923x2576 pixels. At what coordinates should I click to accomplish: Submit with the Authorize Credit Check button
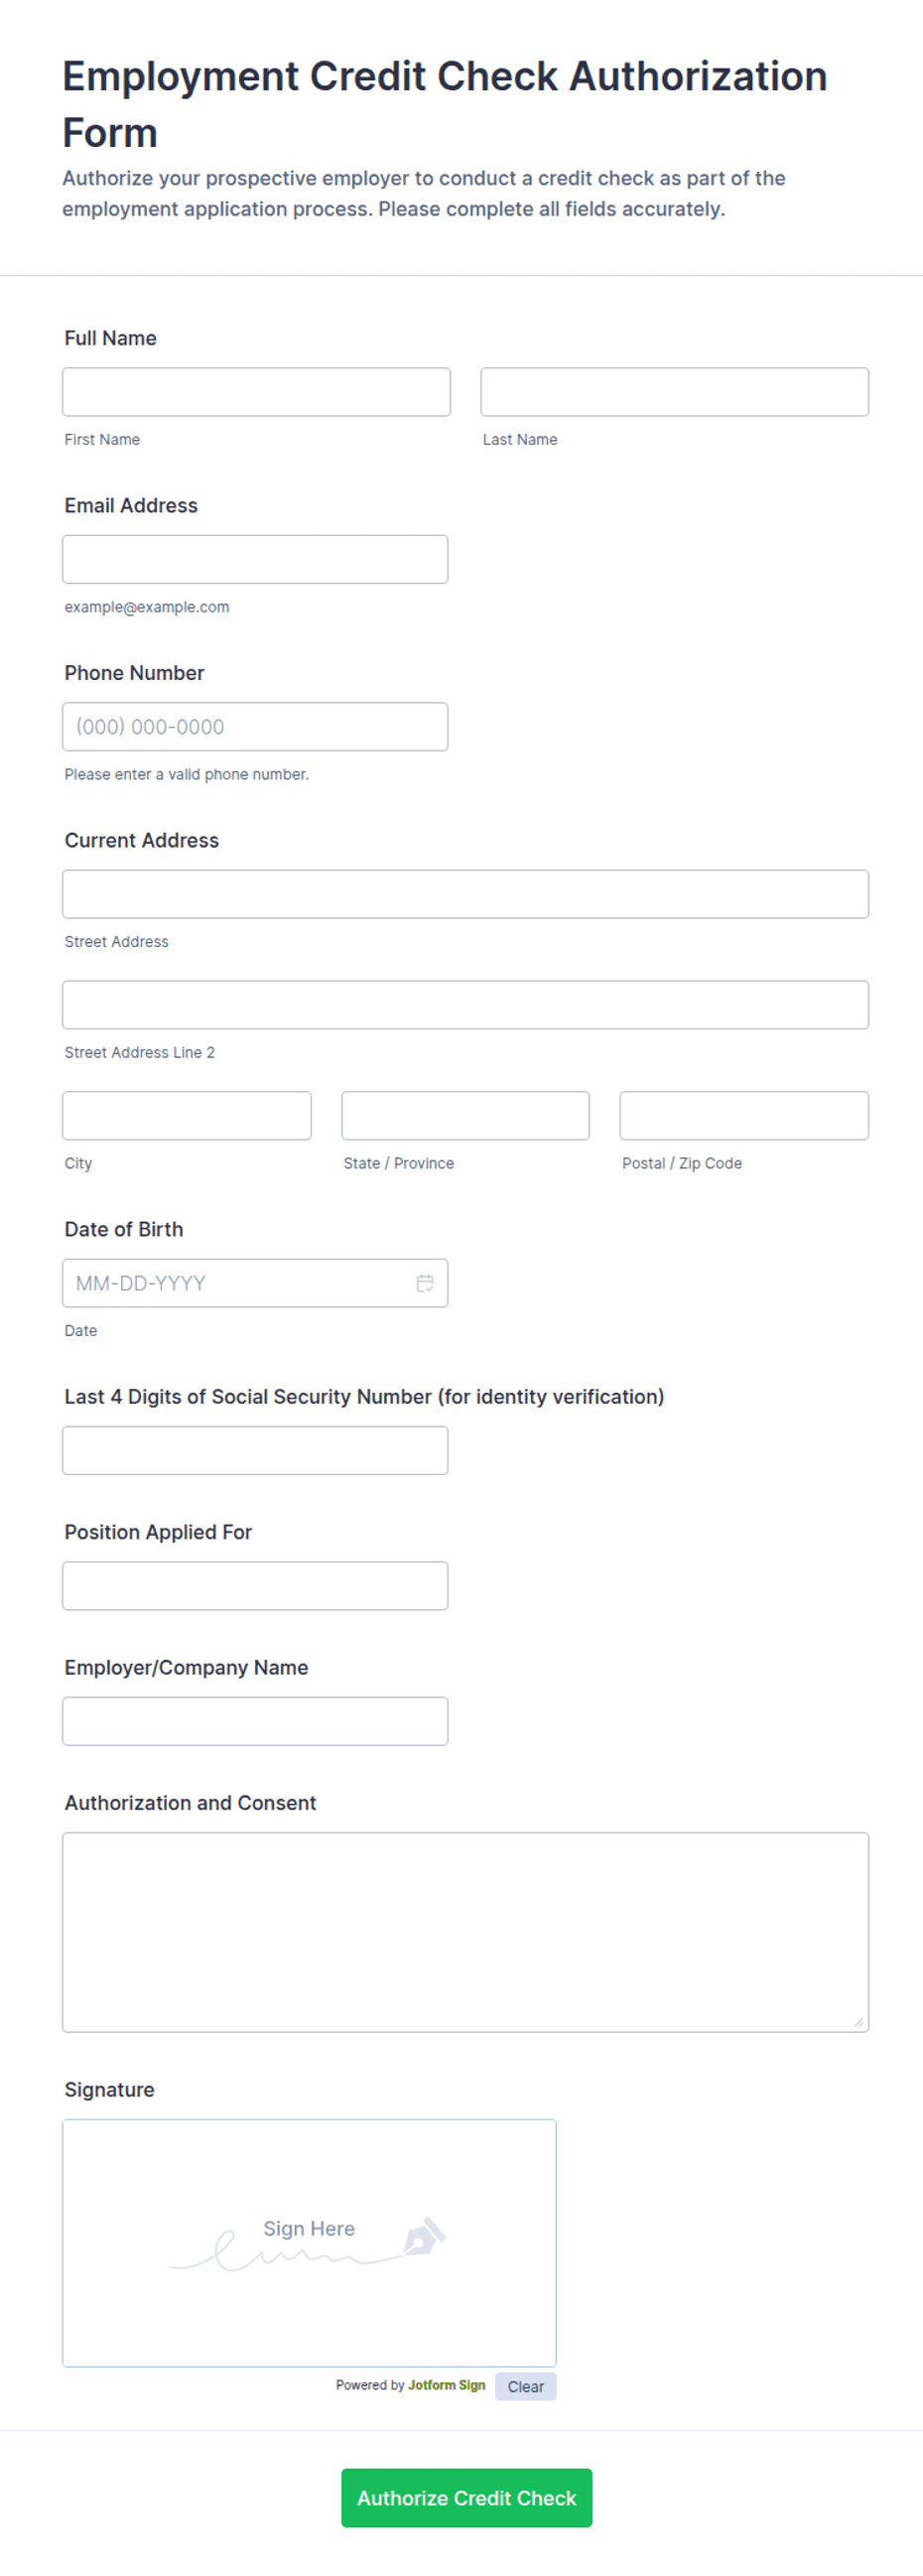(x=466, y=2497)
